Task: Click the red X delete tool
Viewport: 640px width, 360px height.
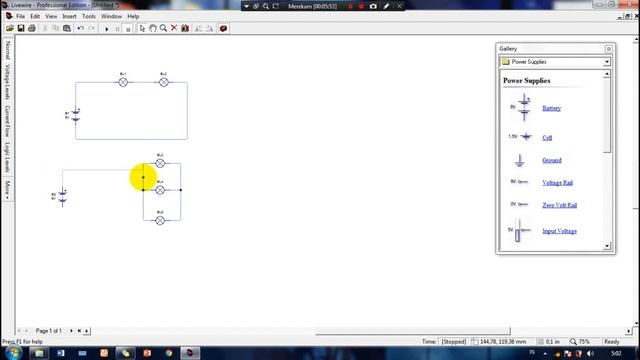Action: pos(174,28)
